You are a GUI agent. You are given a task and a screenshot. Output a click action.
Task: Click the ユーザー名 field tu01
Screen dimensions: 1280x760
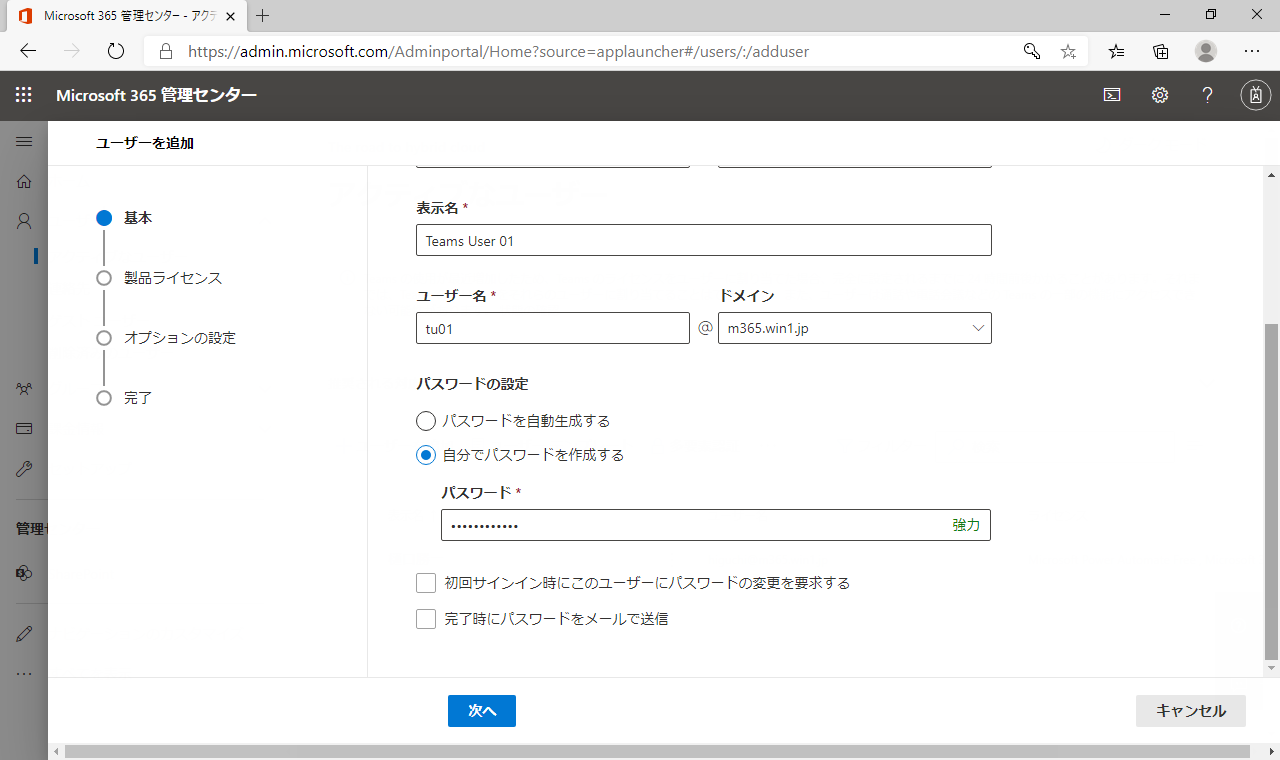coord(553,328)
